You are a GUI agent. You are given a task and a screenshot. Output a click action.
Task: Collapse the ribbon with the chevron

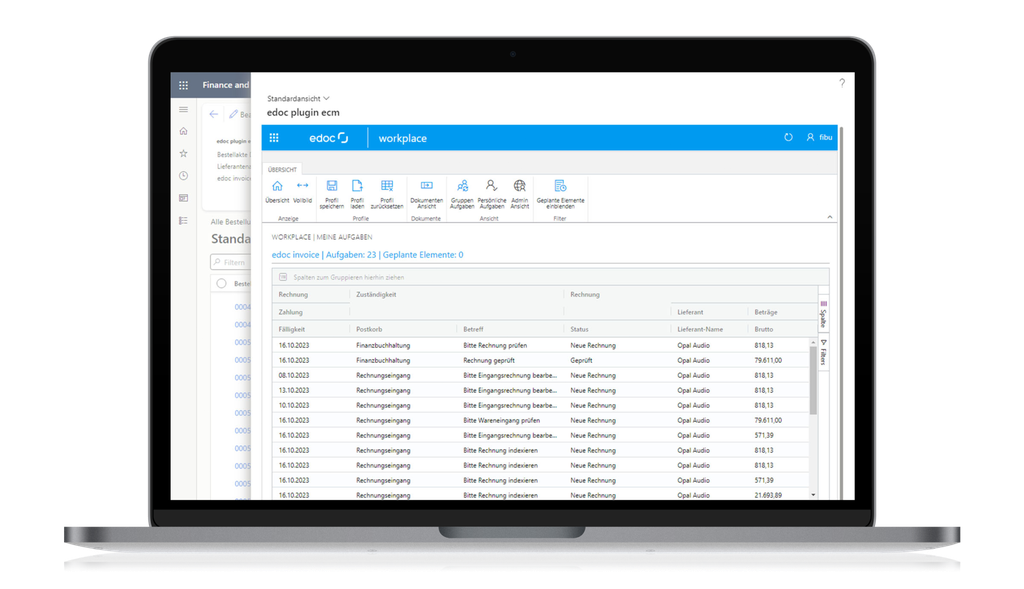[x=829, y=217]
